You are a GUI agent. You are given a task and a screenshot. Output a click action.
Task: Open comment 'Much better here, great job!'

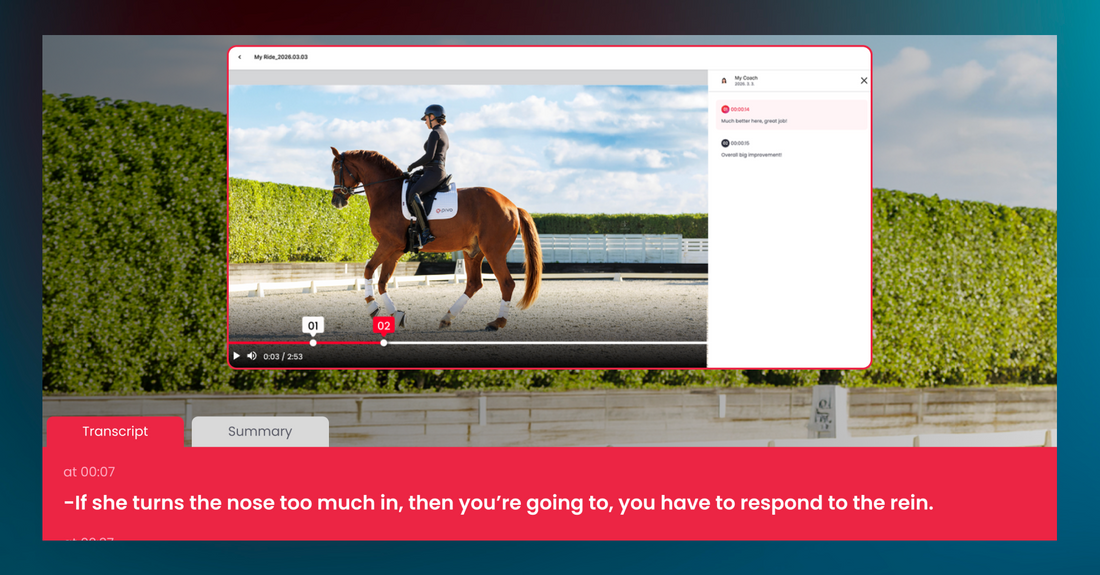[791, 115]
